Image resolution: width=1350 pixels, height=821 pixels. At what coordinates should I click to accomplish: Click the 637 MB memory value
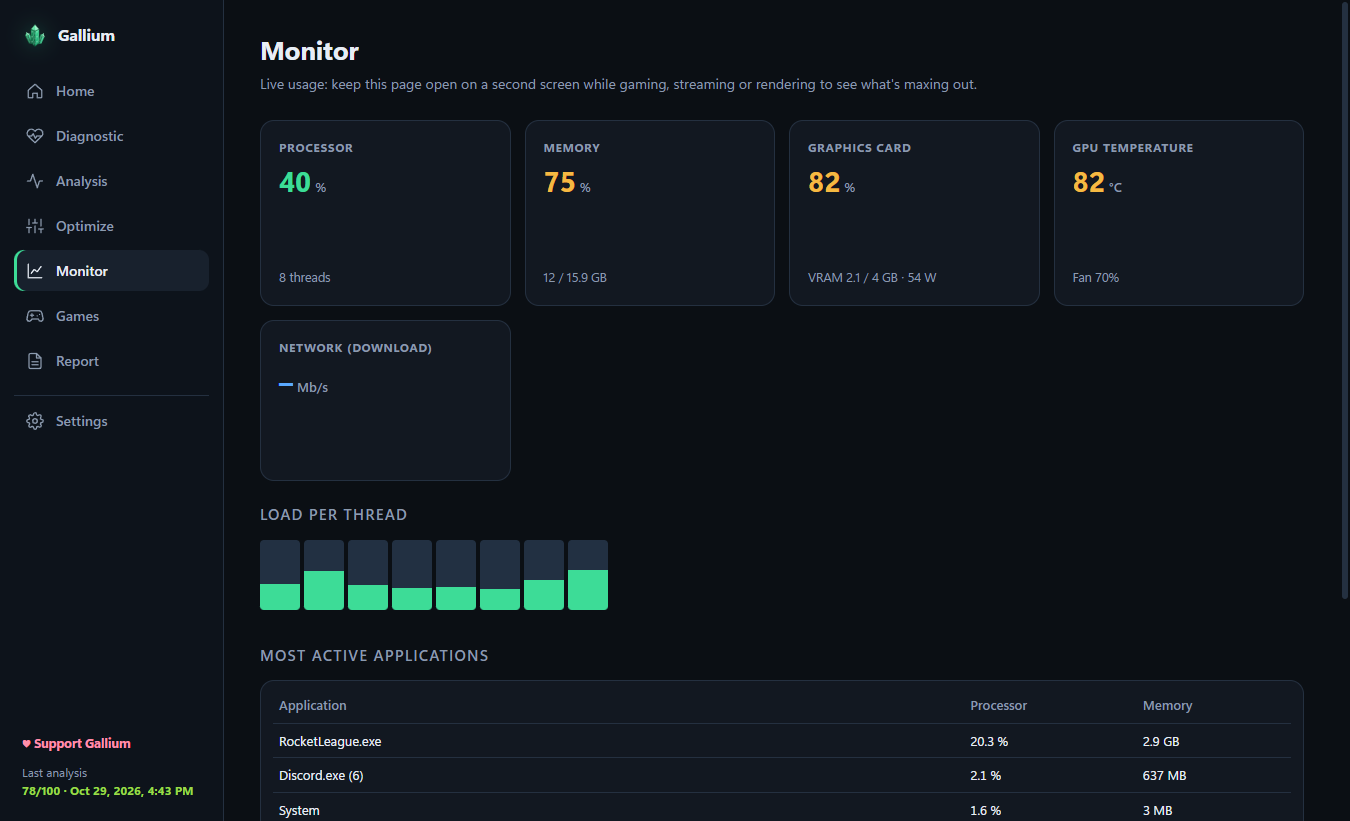pos(1165,776)
